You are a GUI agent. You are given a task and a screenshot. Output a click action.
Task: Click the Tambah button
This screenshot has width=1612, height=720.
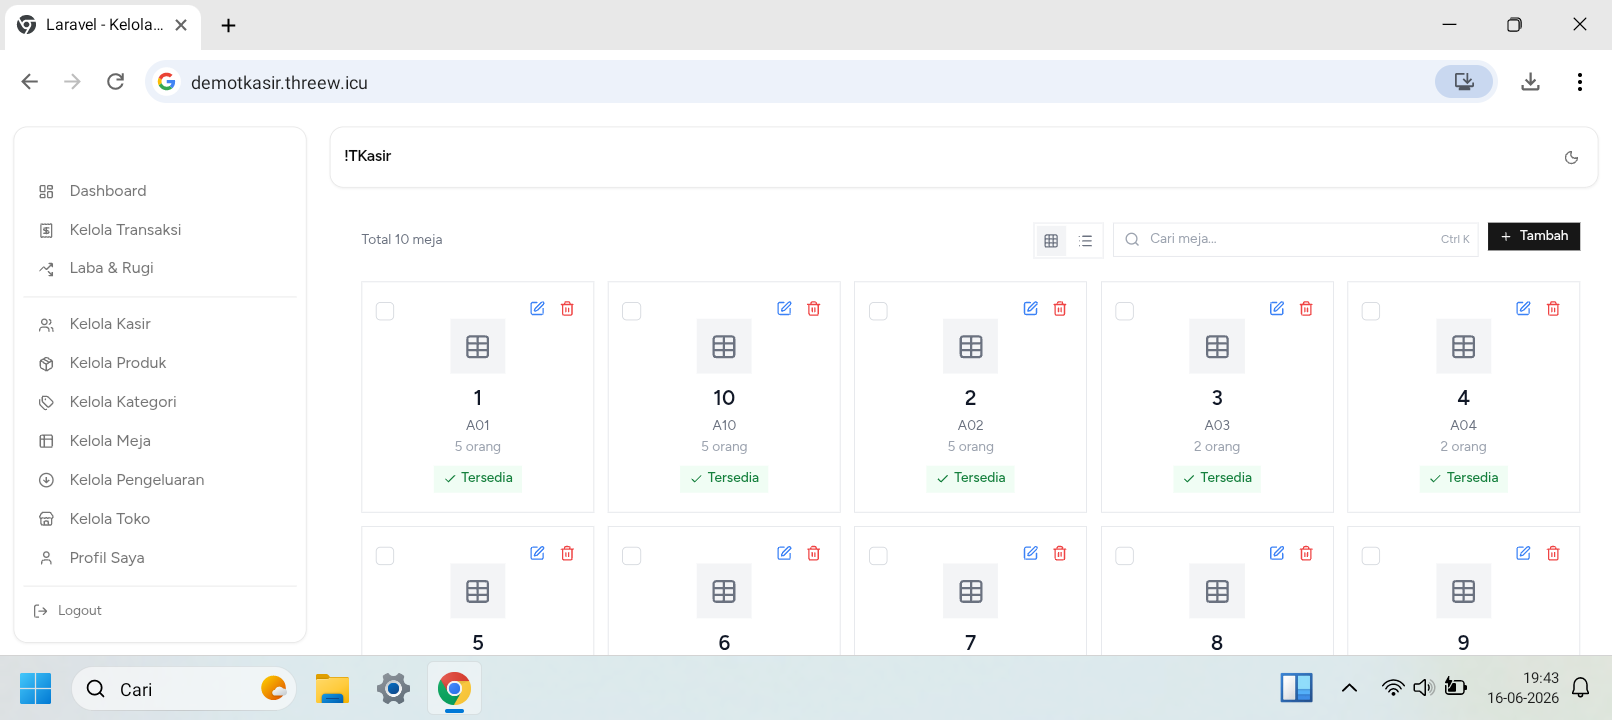click(x=1533, y=236)
